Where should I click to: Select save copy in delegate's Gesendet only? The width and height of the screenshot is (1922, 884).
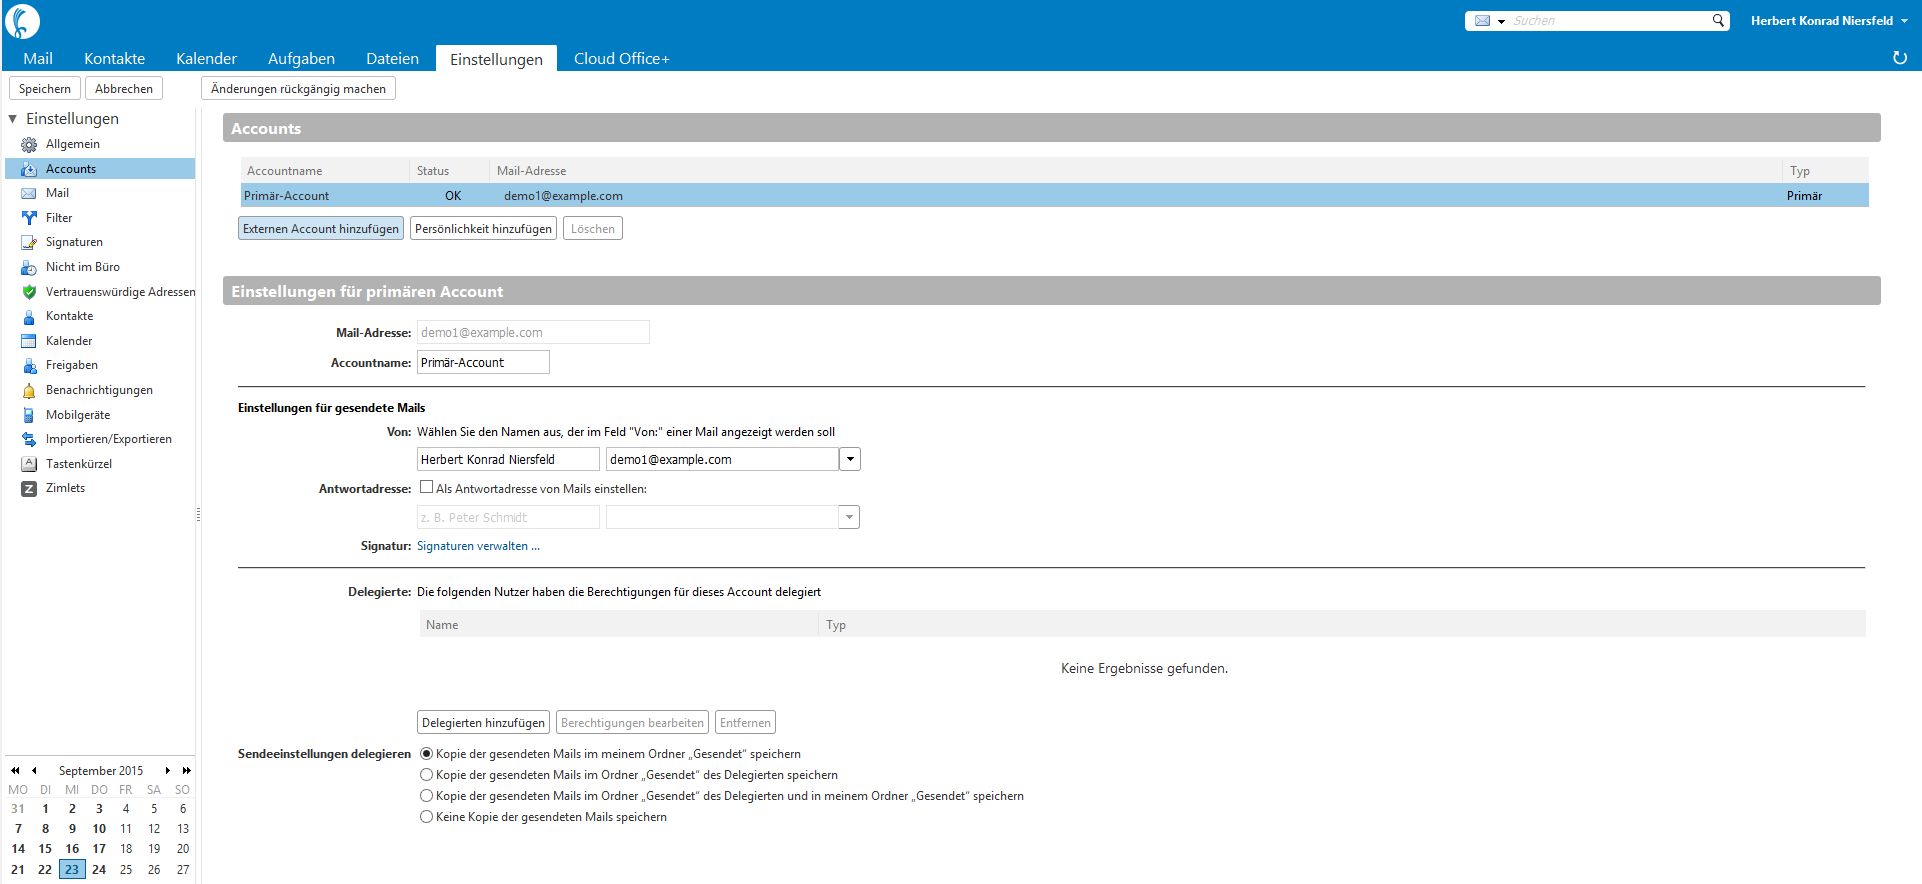tap(426, 775)
